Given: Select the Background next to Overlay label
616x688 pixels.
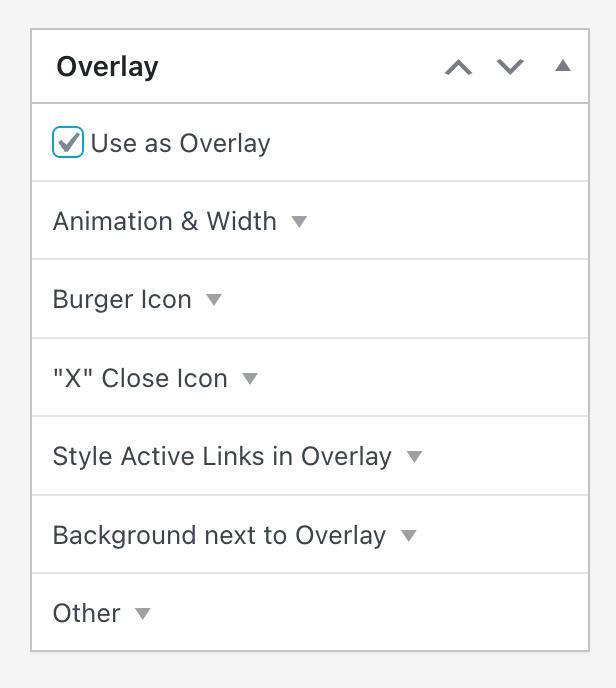Looking at the screenshot, I should point(219,535).
